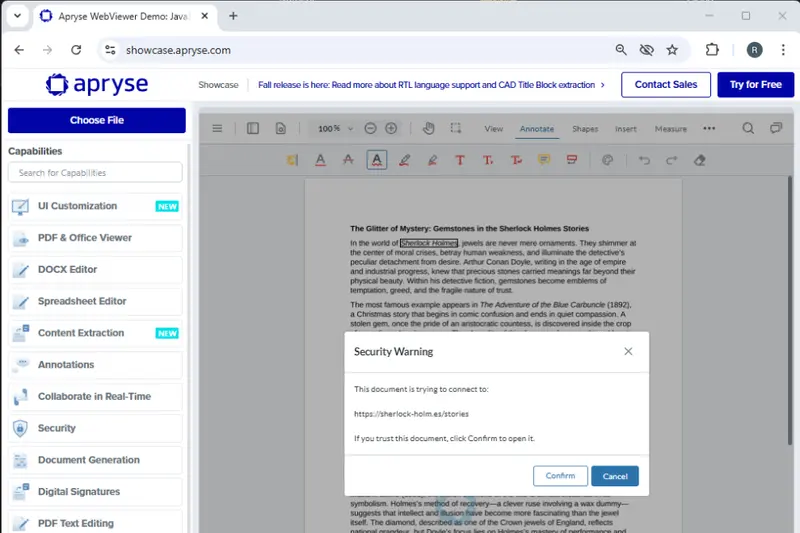Click the Showcase link

[218, 85]
